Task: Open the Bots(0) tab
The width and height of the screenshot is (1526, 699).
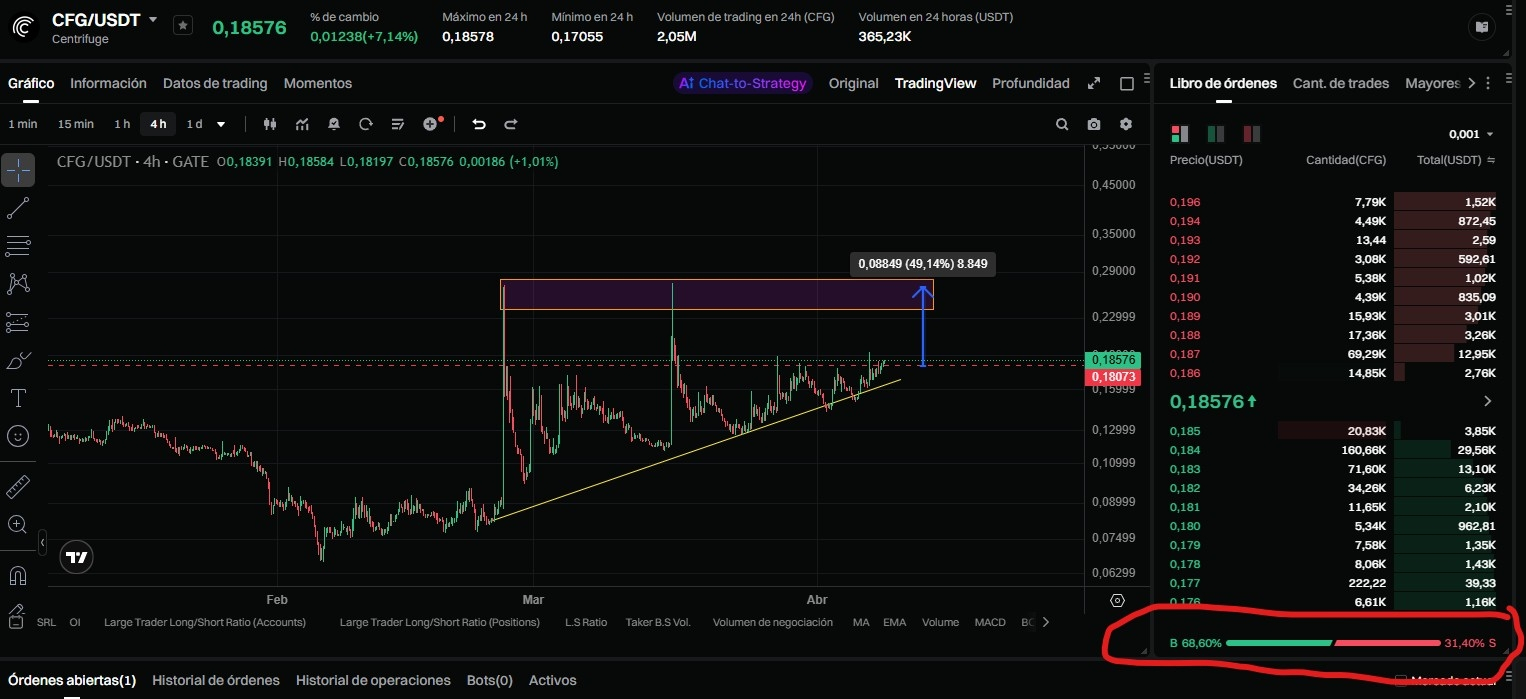Action: [x=490, y=680]
